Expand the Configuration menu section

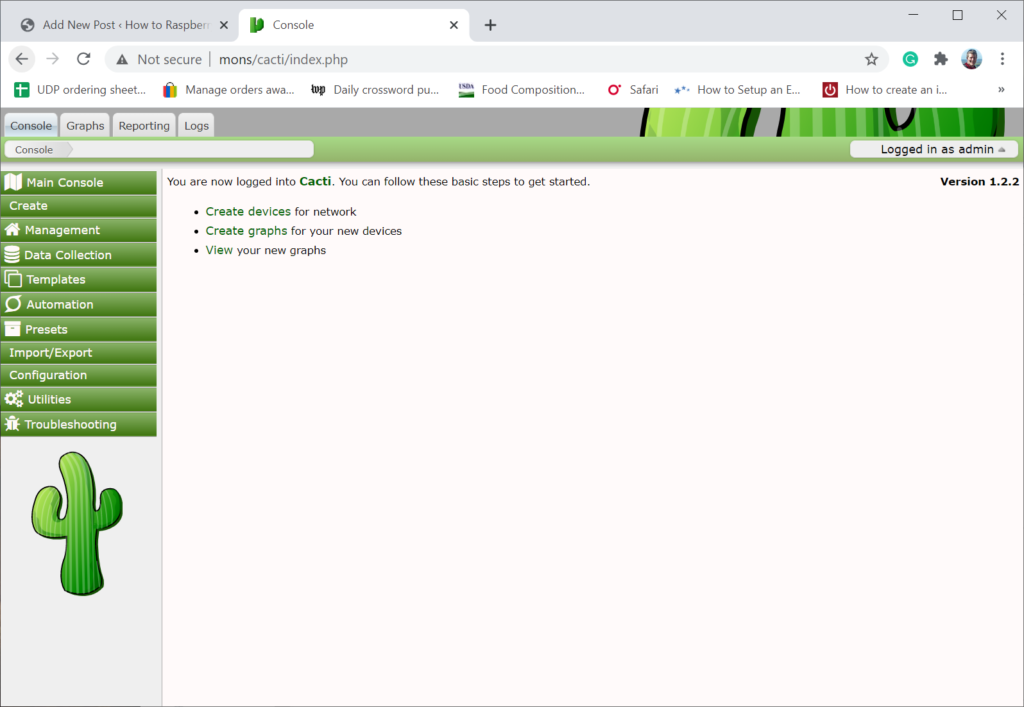point(79,375)
